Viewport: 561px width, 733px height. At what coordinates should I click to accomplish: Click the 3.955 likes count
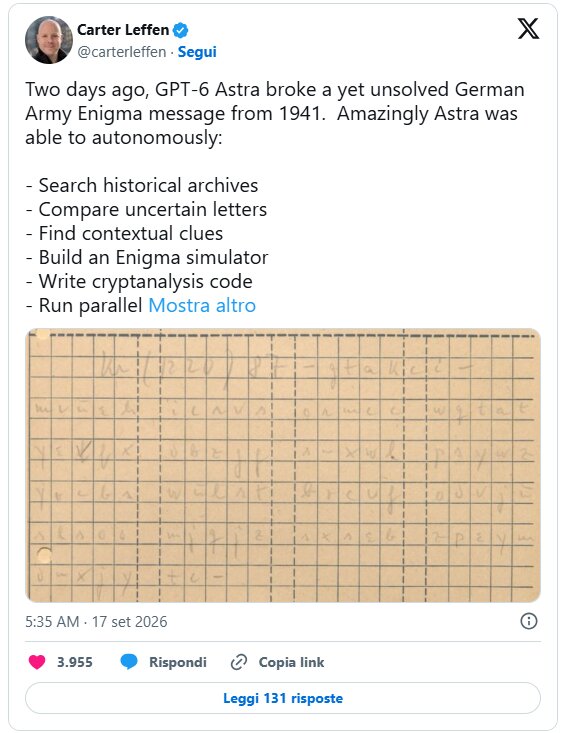coord(75,662)
